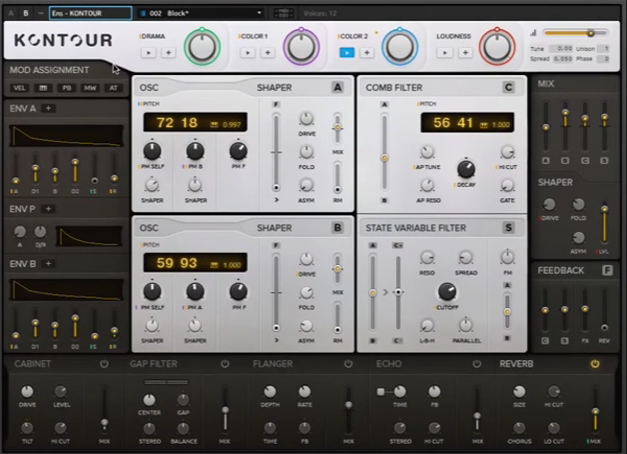
Task: Click the Gap Filter CENTER knob
Action: click(x=149, y=399)
